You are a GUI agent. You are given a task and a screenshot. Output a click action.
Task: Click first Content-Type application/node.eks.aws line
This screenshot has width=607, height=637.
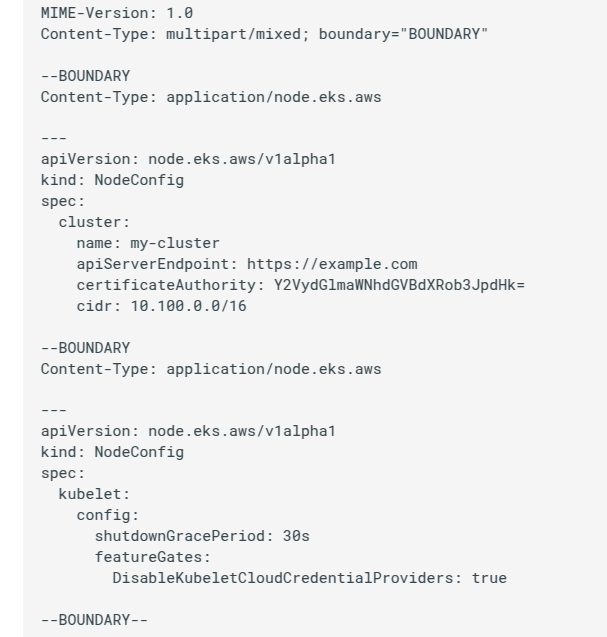coord(211,97)
